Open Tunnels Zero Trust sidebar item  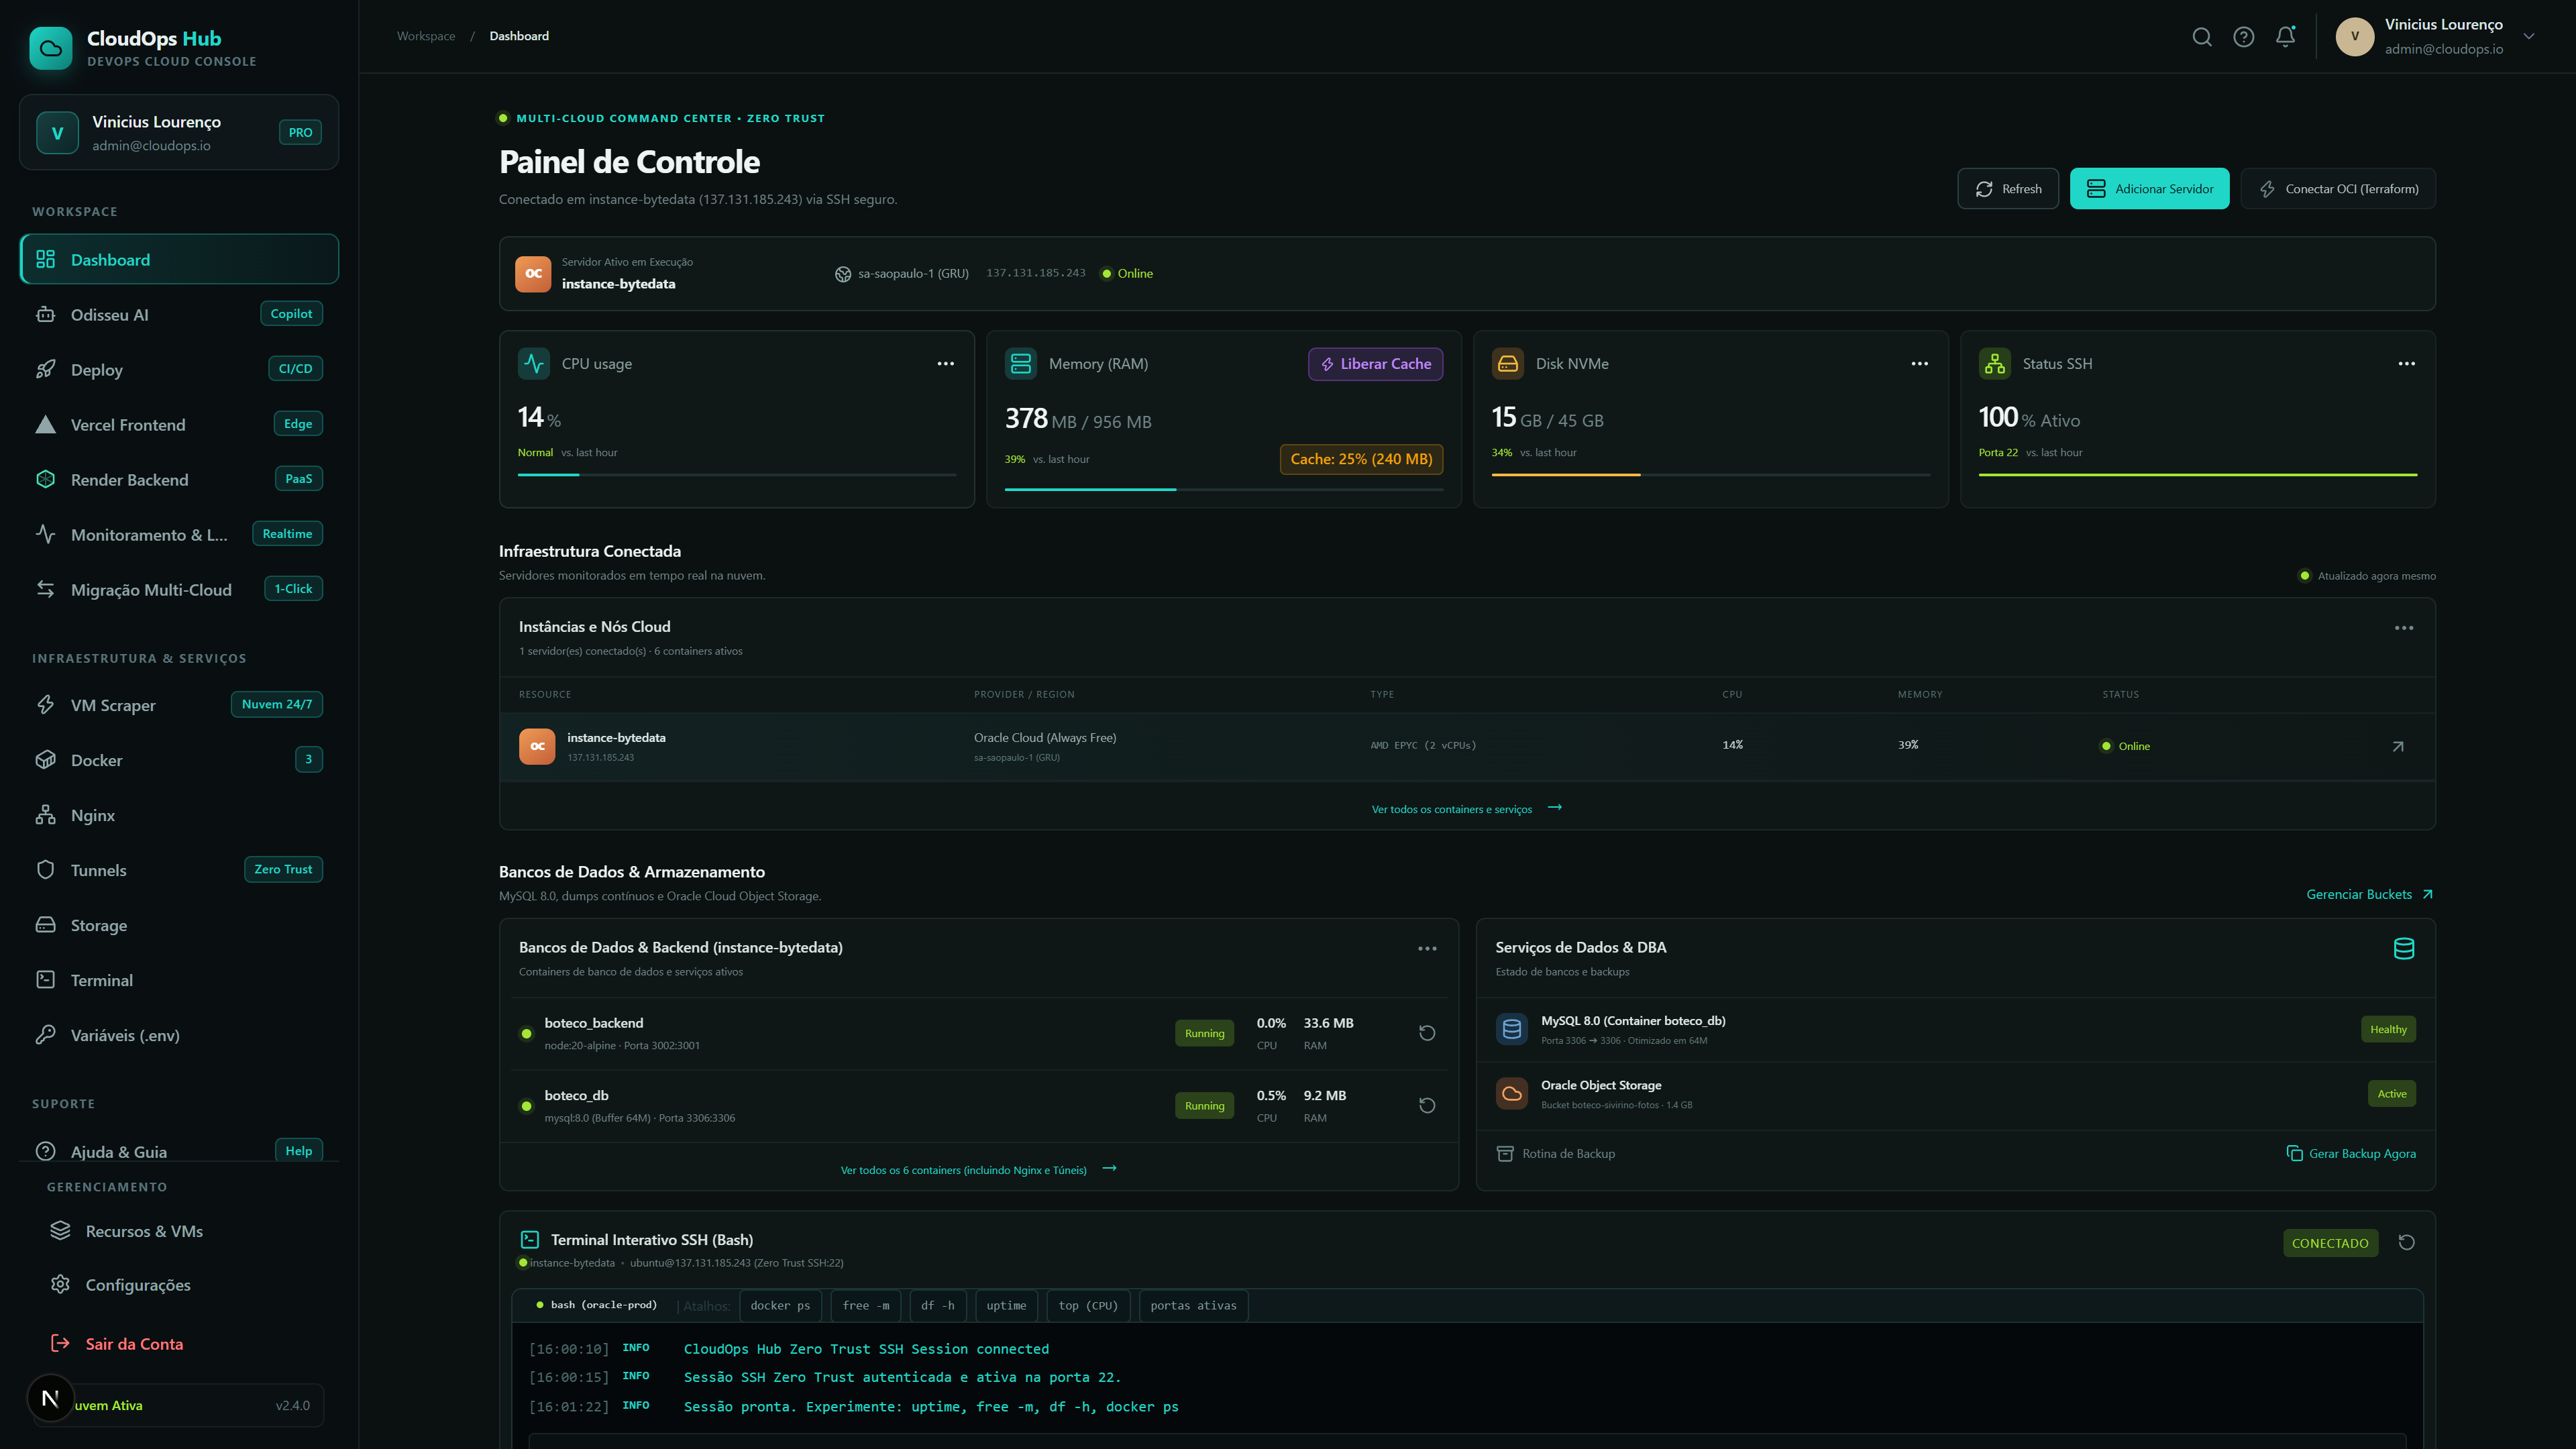coord(179,870)
